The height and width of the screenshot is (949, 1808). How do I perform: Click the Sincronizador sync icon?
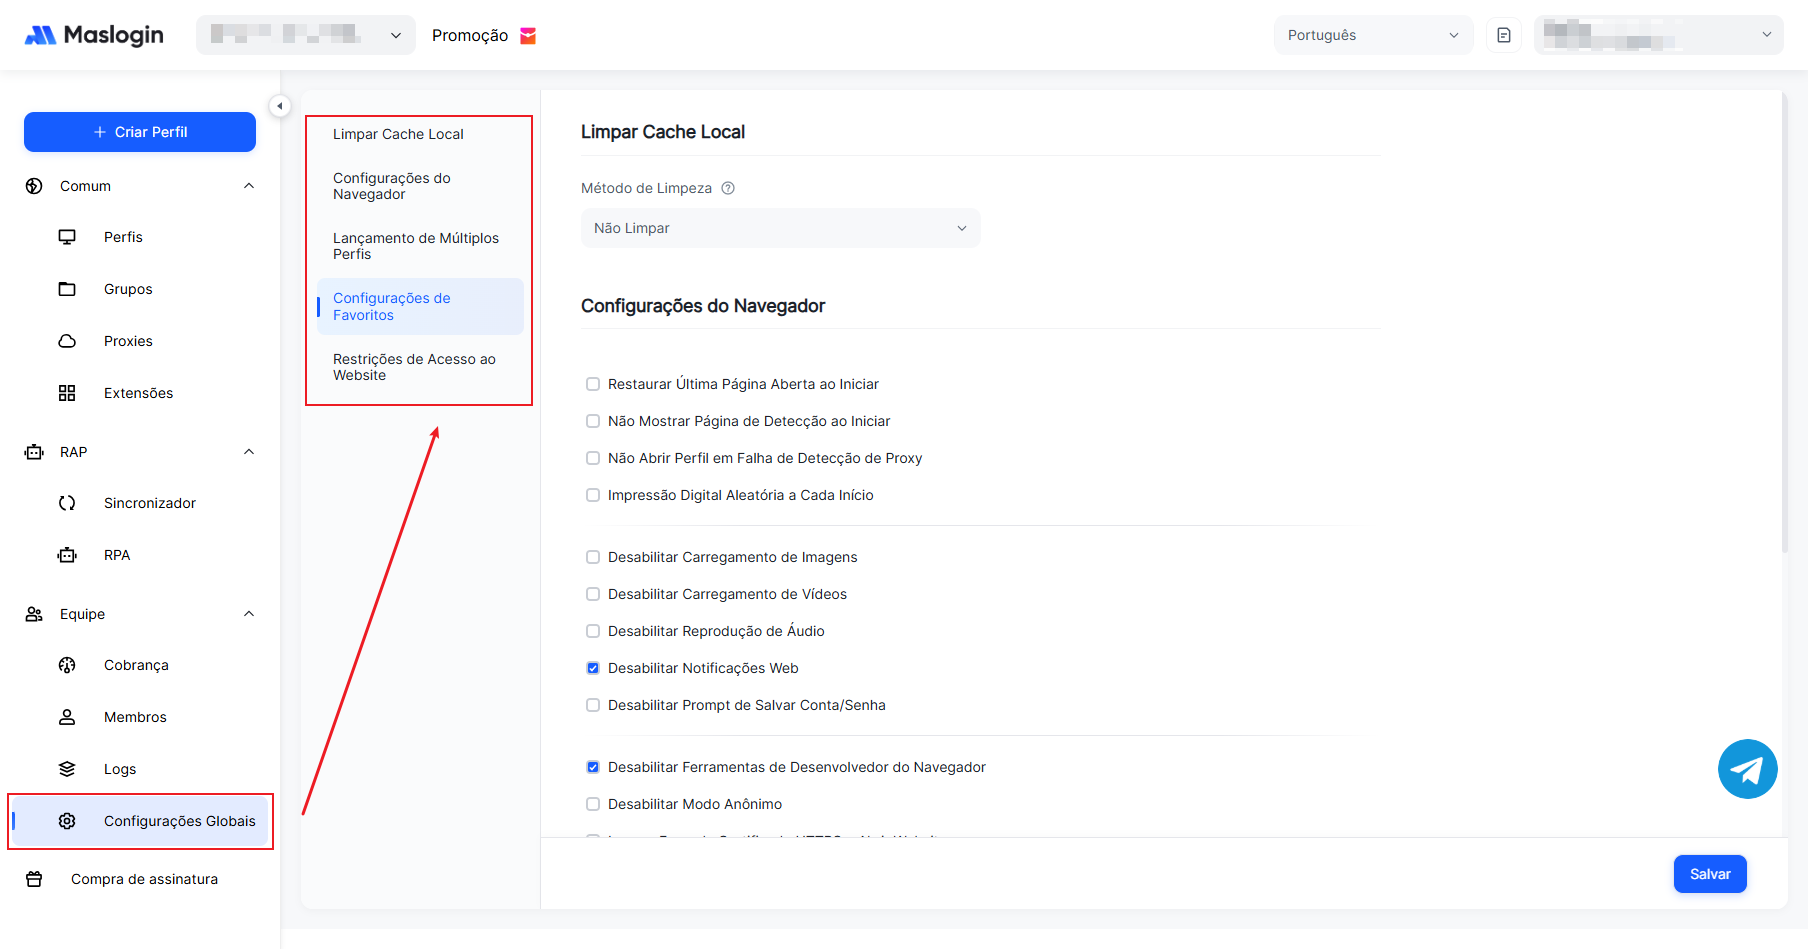tap(67, 503)
